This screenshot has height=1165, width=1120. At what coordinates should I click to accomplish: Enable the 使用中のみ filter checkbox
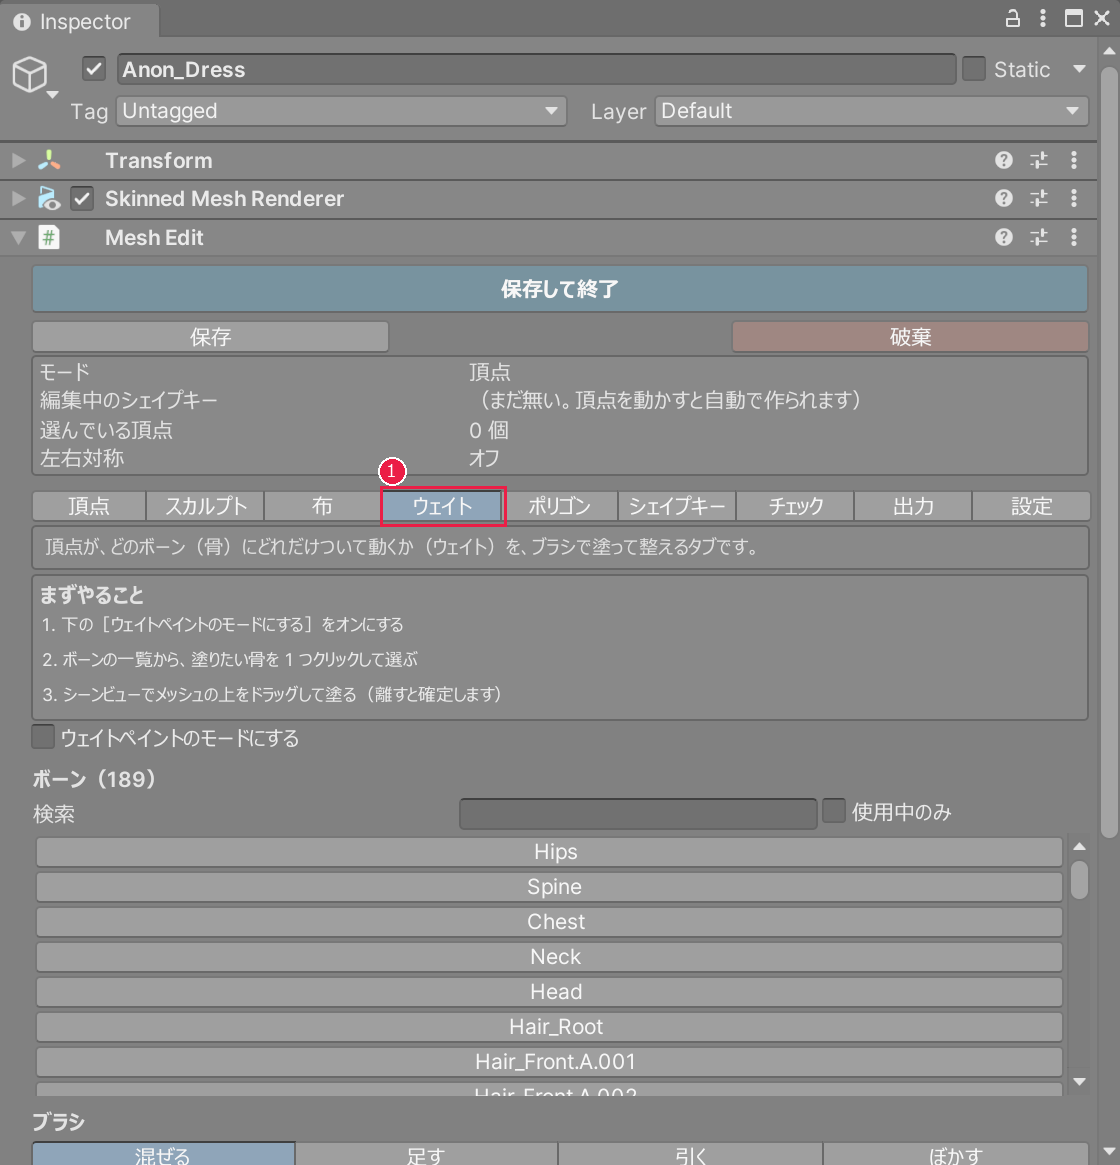(834, 811)
